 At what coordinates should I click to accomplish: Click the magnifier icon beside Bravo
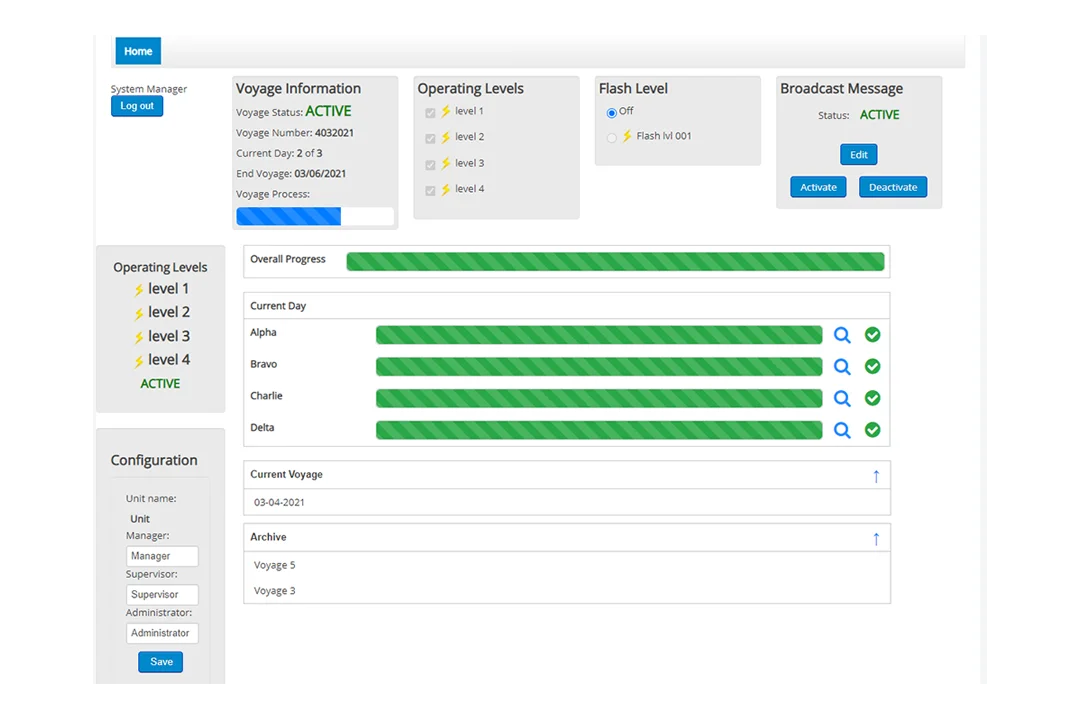[842, 366]
